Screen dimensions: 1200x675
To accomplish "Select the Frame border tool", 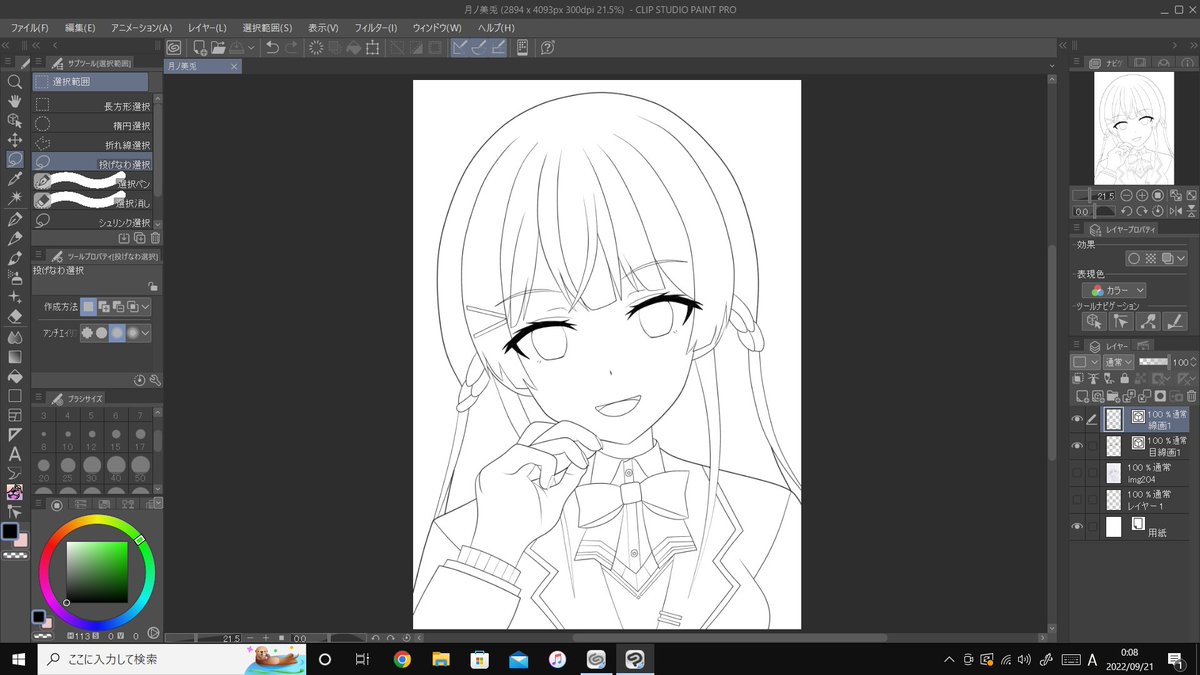I will click(x=15, y=415).
